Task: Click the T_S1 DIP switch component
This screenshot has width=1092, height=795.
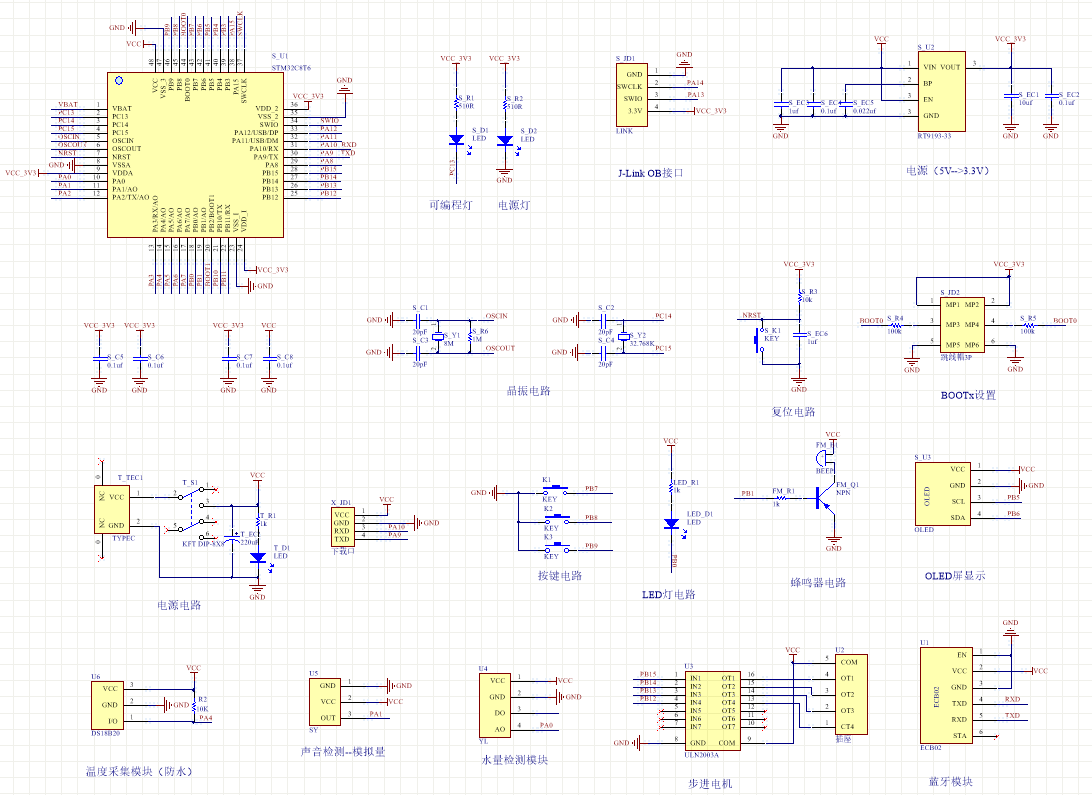Action: (x=194, y=512)
